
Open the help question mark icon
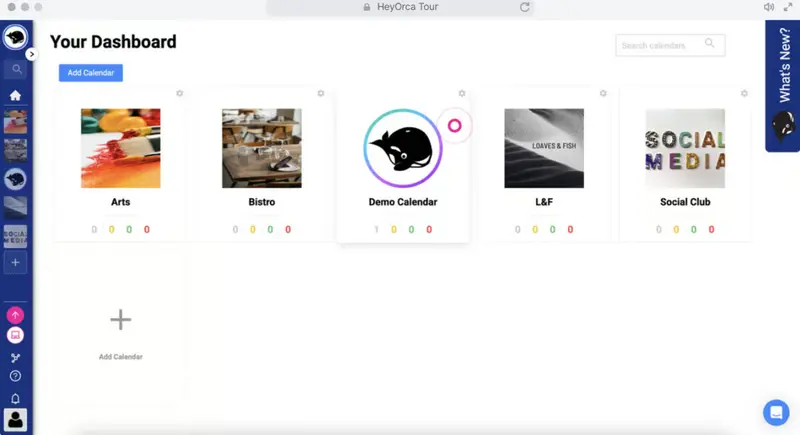pos(15,376)
